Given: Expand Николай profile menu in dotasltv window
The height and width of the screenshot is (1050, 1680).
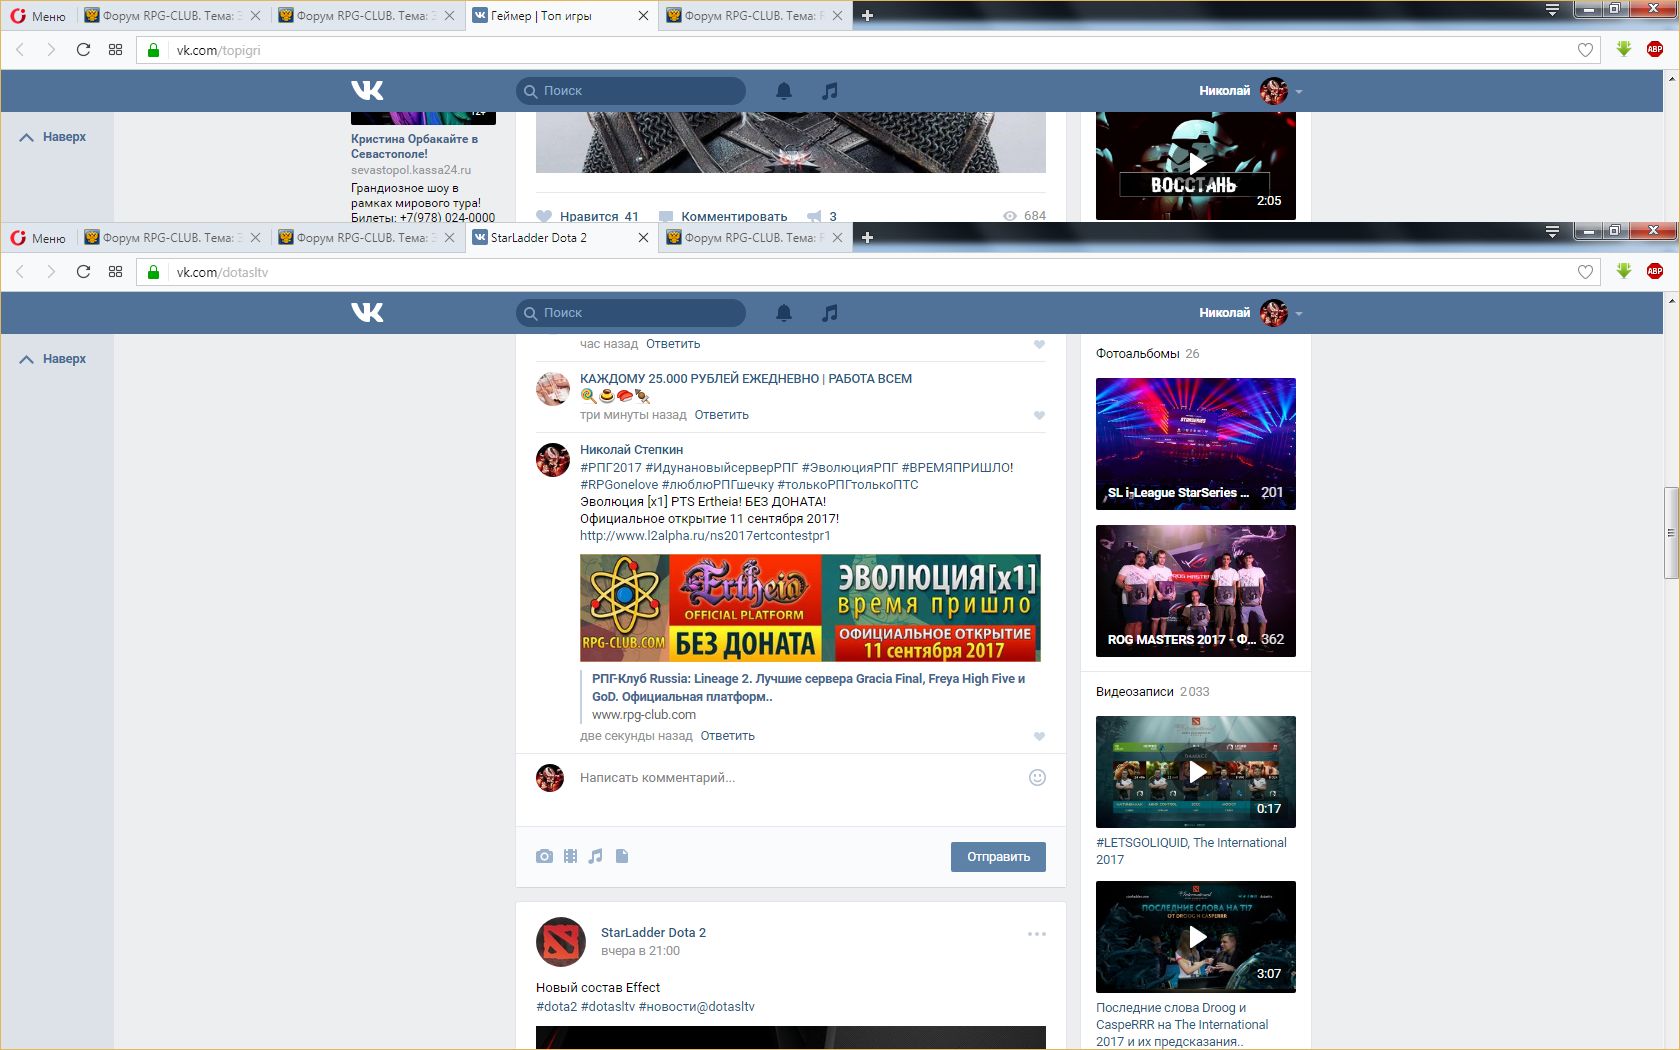Looking at the screenshot, I should 1250,313.
